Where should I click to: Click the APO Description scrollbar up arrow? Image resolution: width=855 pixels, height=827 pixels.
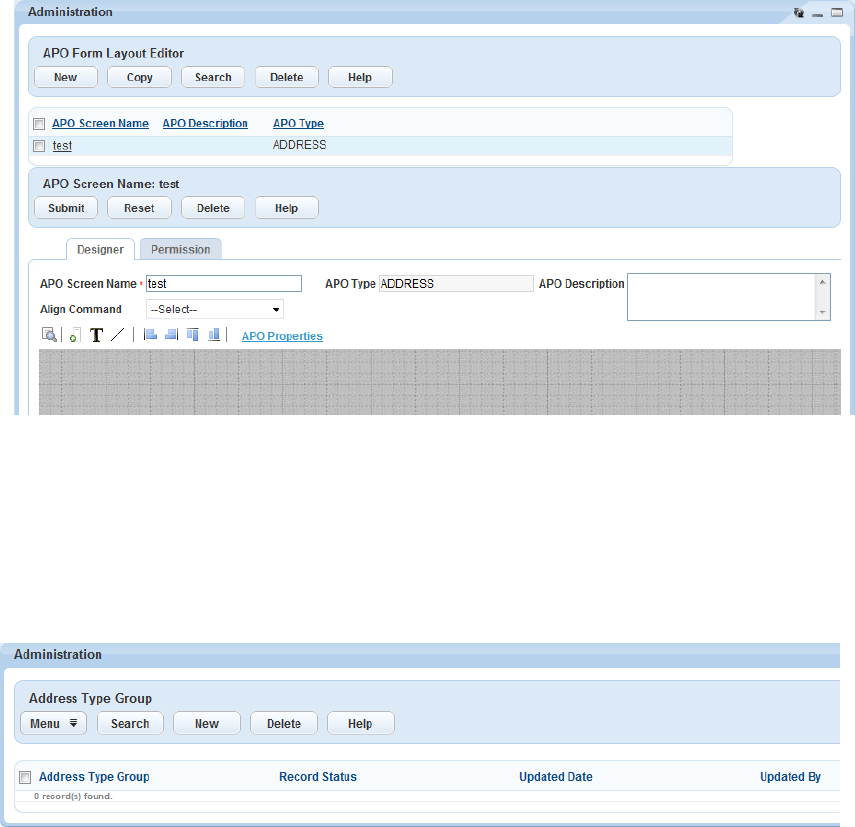823,281
